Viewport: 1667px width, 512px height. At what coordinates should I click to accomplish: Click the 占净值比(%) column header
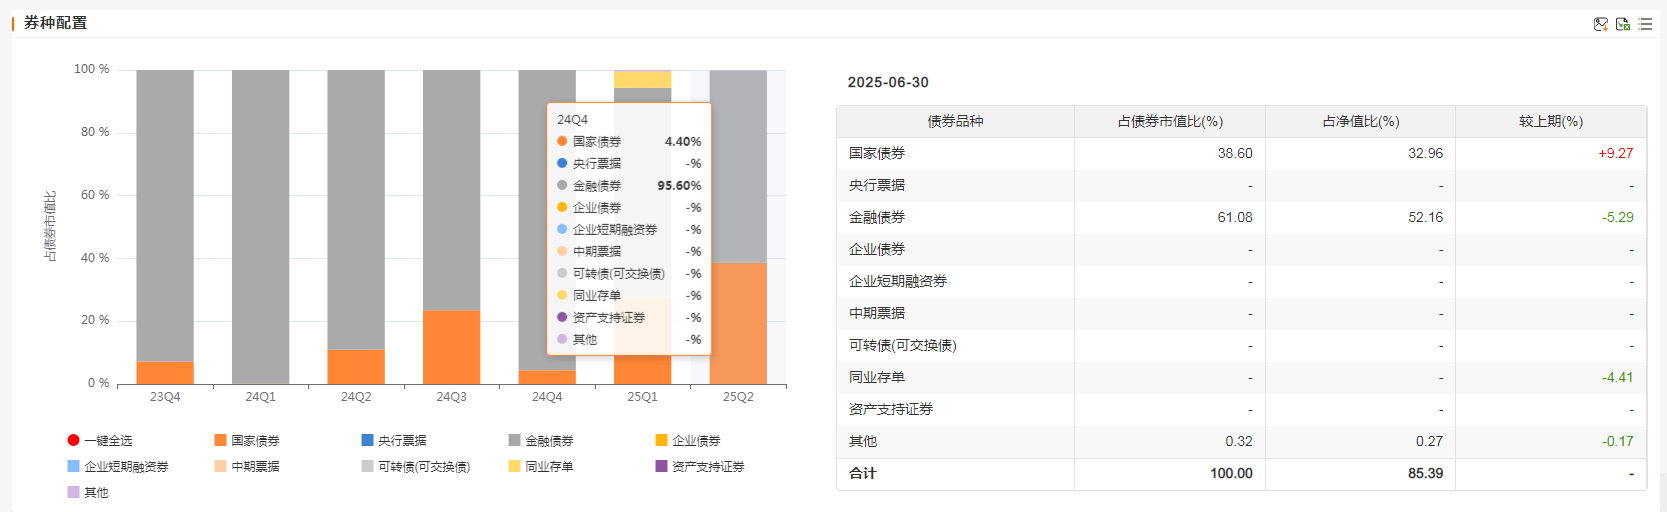[1360, 121]
